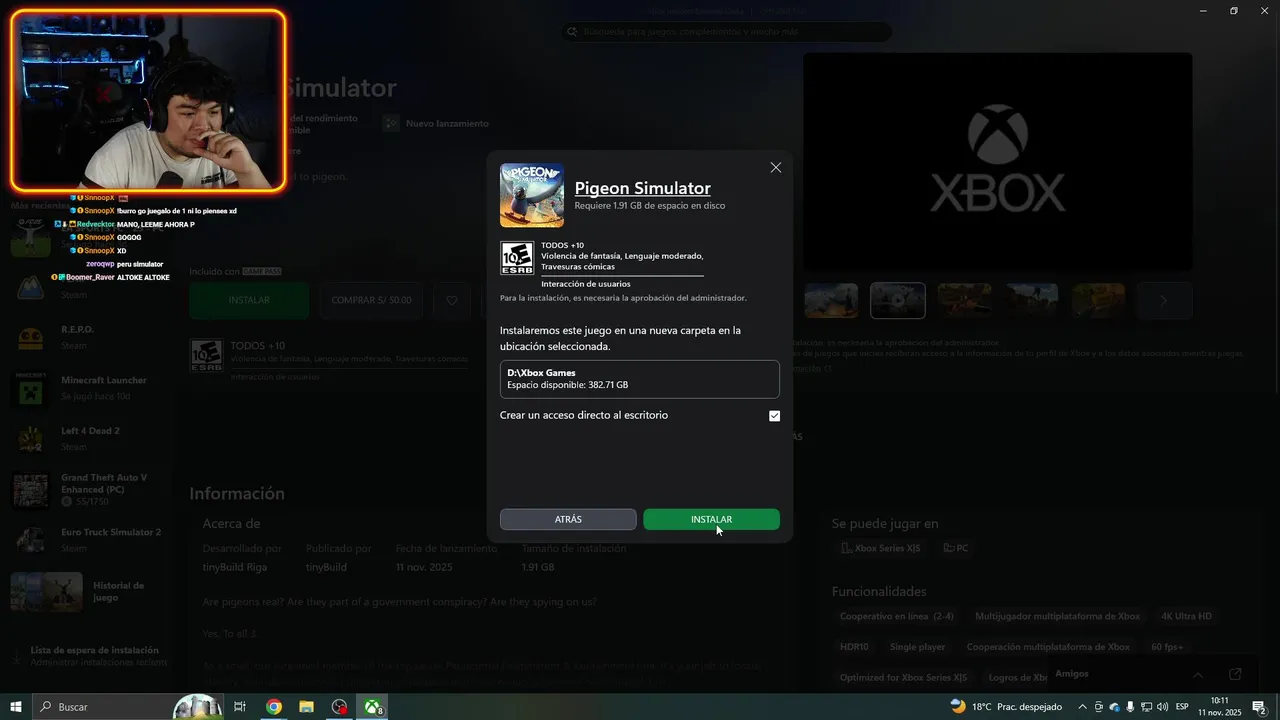
Task: Click the Pigeon Simulator cover art in dialog
Action: [x=532, y=195]
